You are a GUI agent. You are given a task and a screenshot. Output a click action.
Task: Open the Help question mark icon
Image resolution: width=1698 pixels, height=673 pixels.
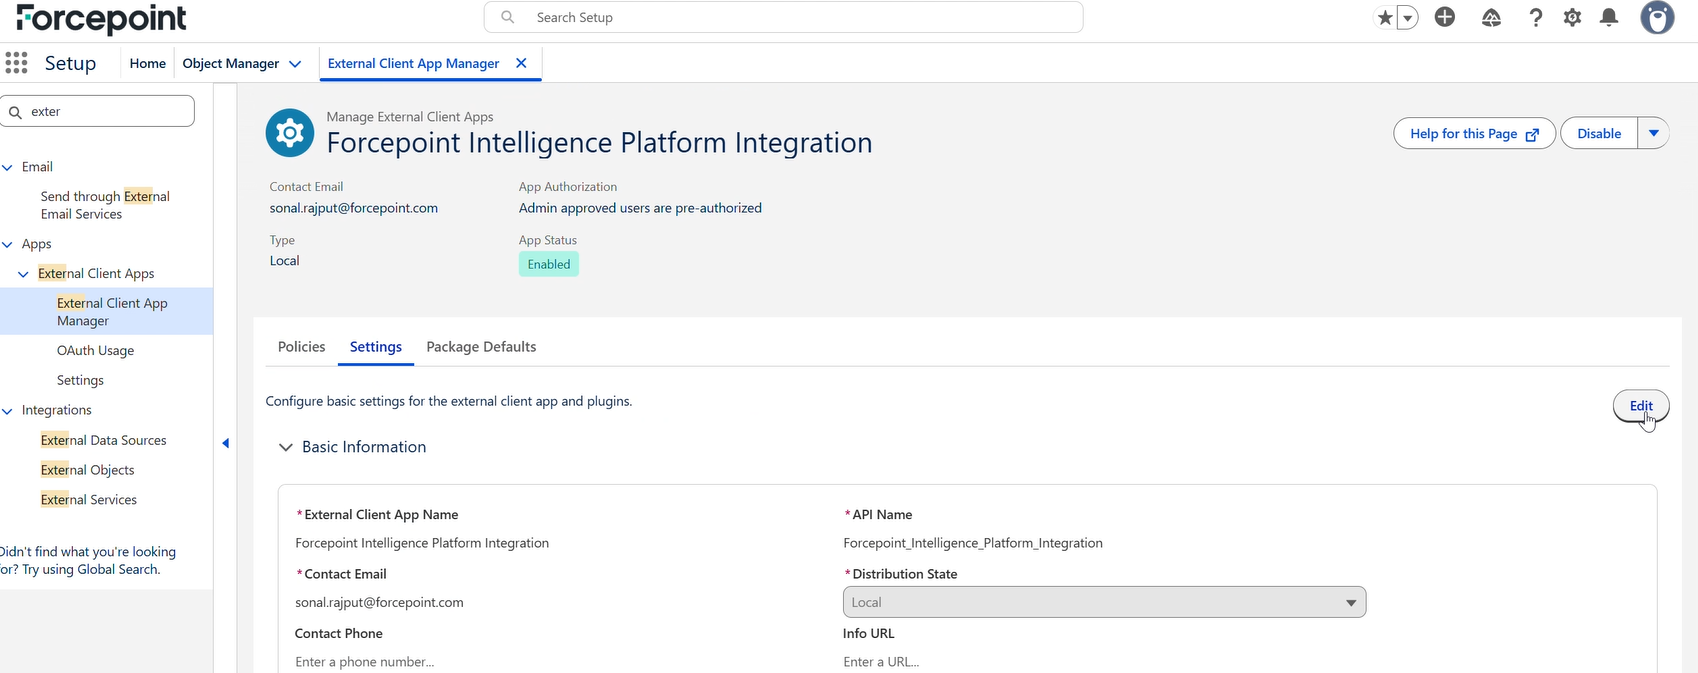[1536, 17]
